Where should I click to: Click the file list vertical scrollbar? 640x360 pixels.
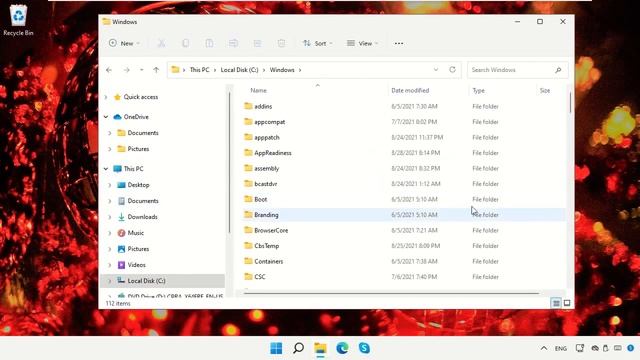(570, 102)
